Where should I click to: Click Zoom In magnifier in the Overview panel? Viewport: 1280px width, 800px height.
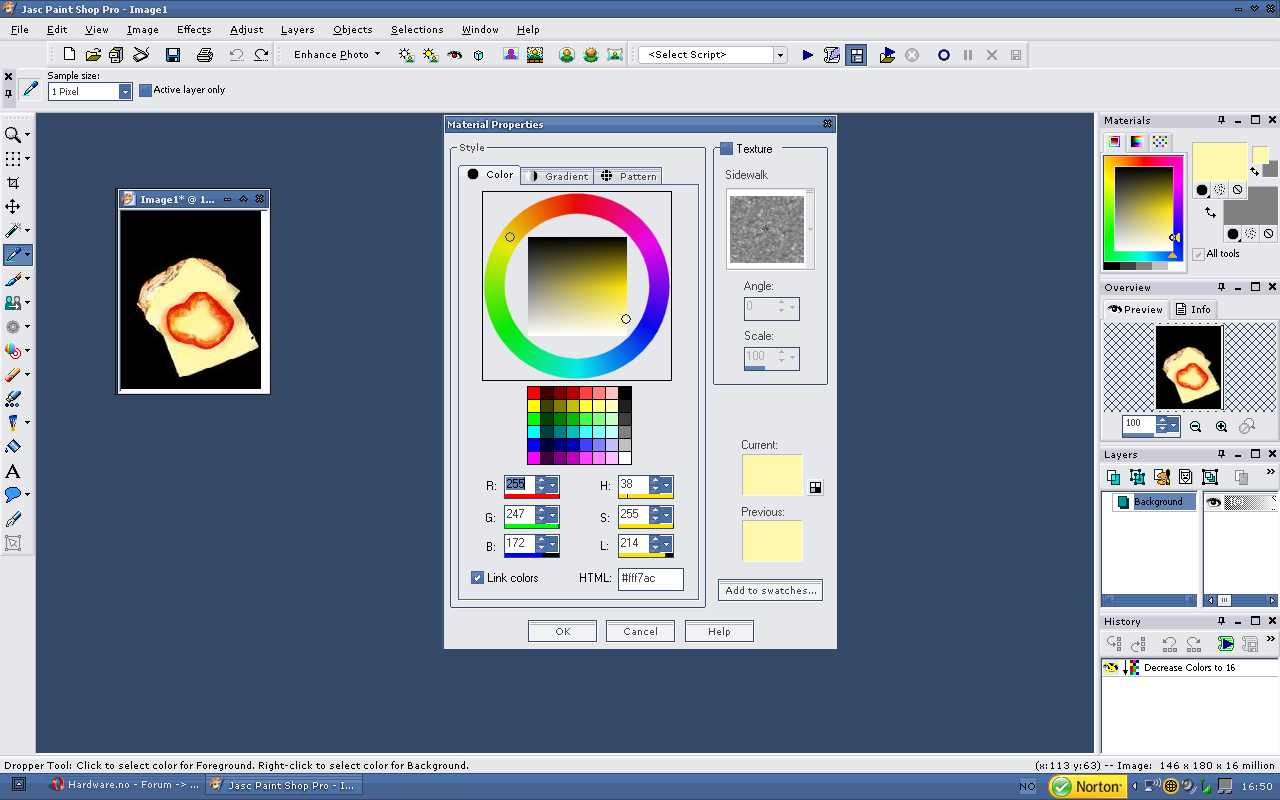pyautogui.click(x=1221, y=426)
